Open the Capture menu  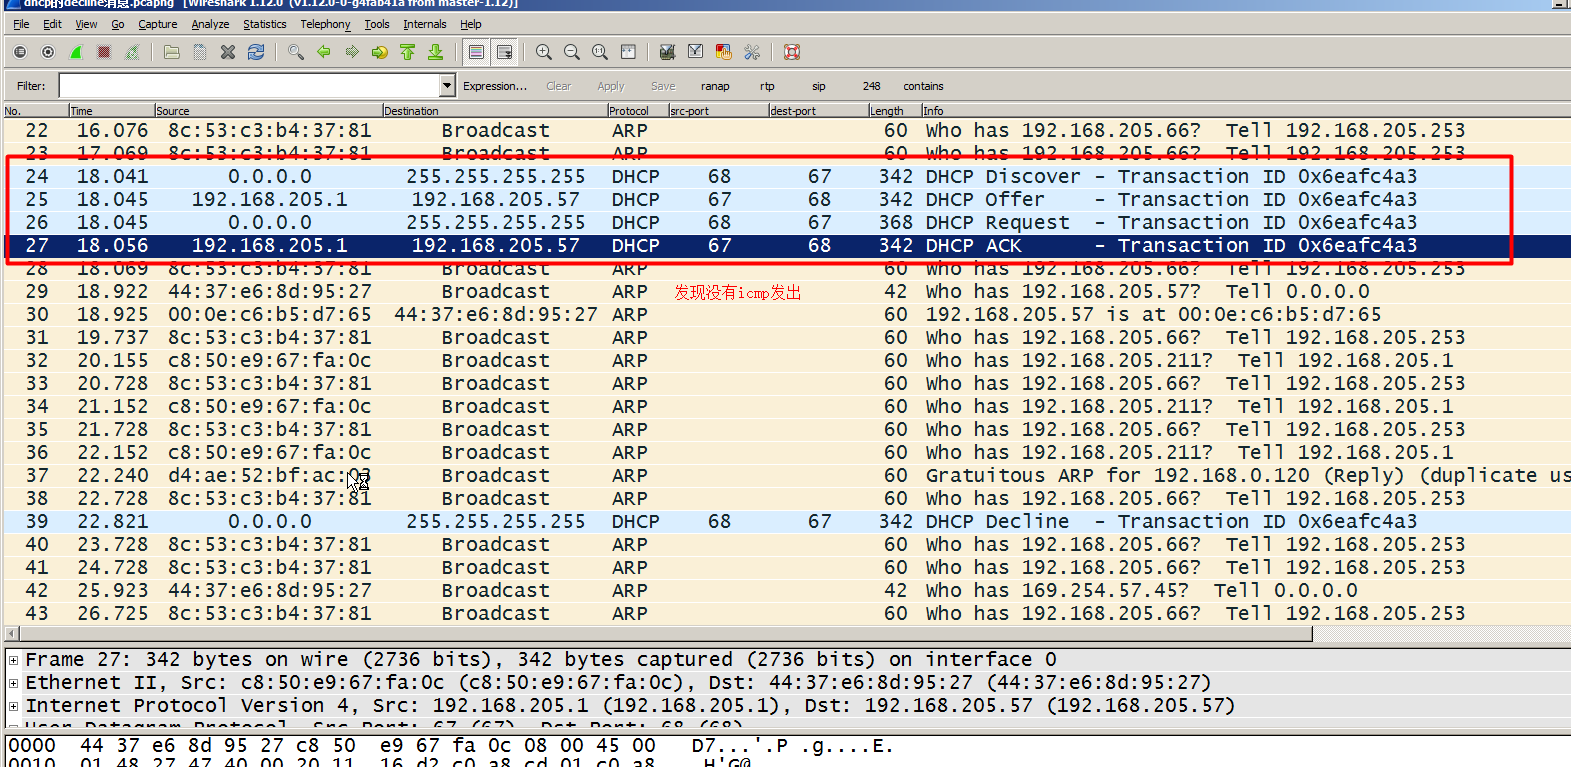click(157, 24)
